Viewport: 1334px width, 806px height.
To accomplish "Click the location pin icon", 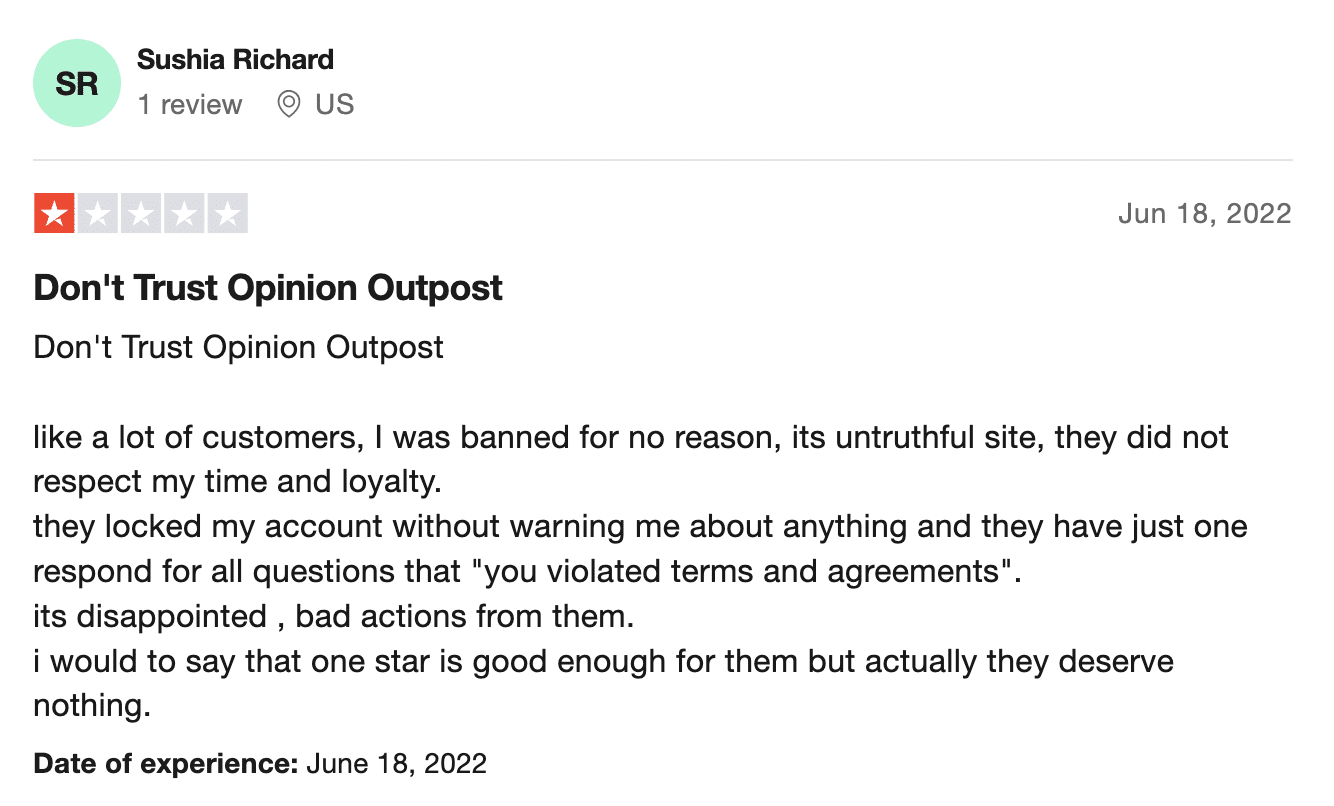I will click(x=289, y=104).
